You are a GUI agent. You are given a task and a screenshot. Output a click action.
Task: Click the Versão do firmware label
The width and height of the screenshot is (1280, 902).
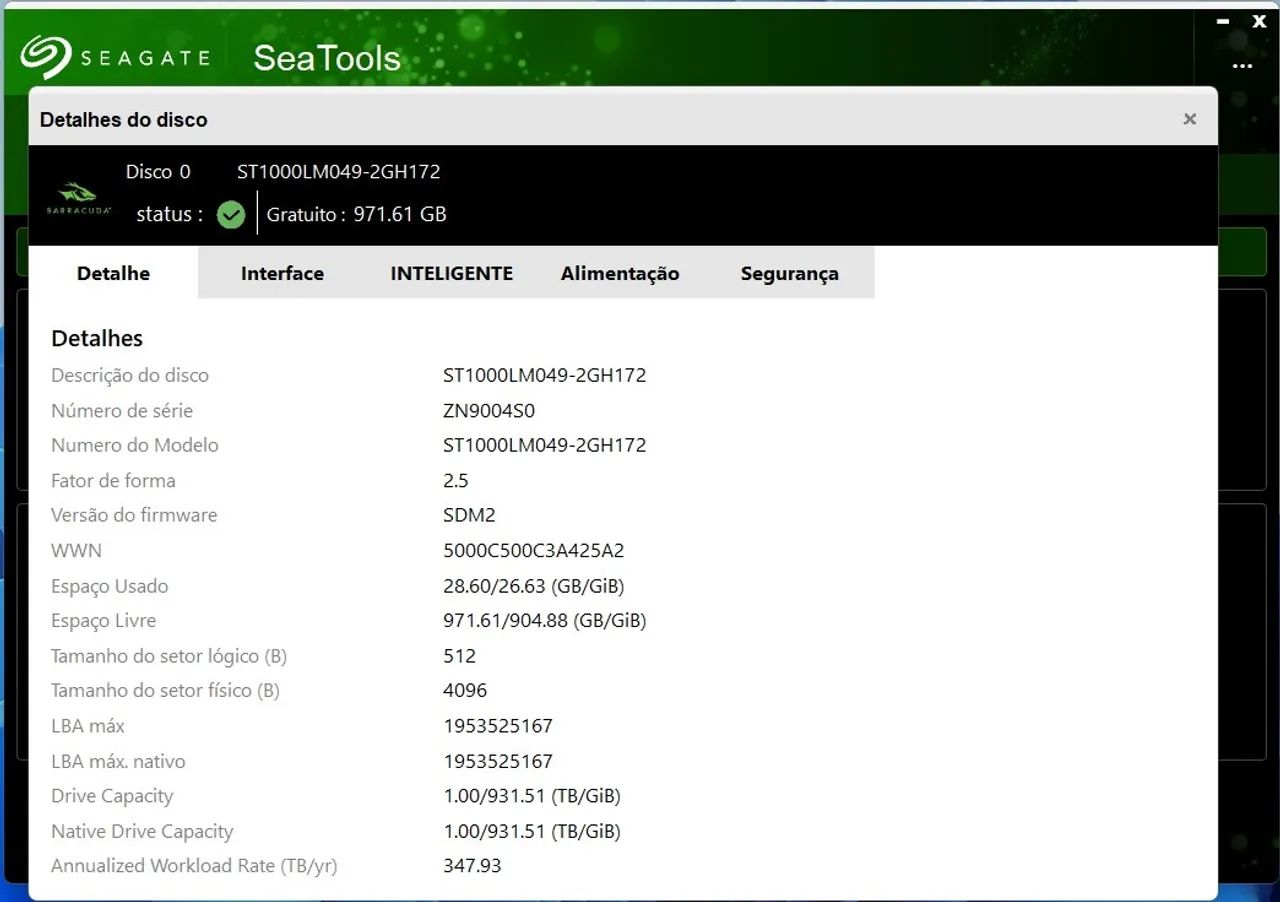[134, 515]
